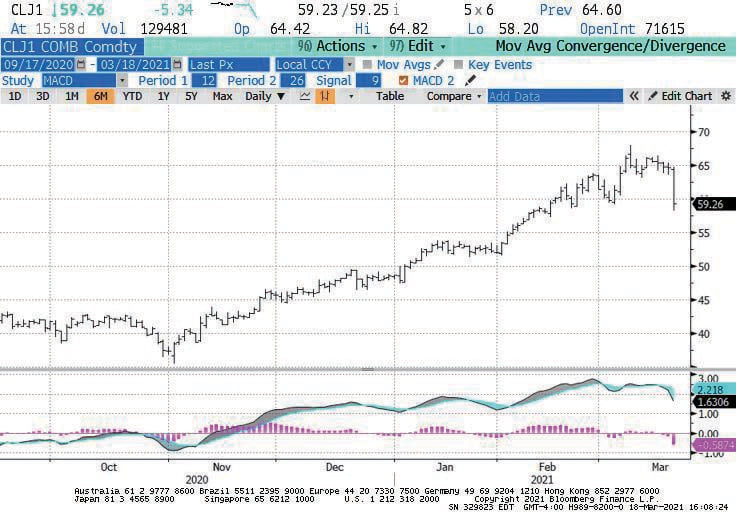Click the panel divider handle between charts

(368, 370)
